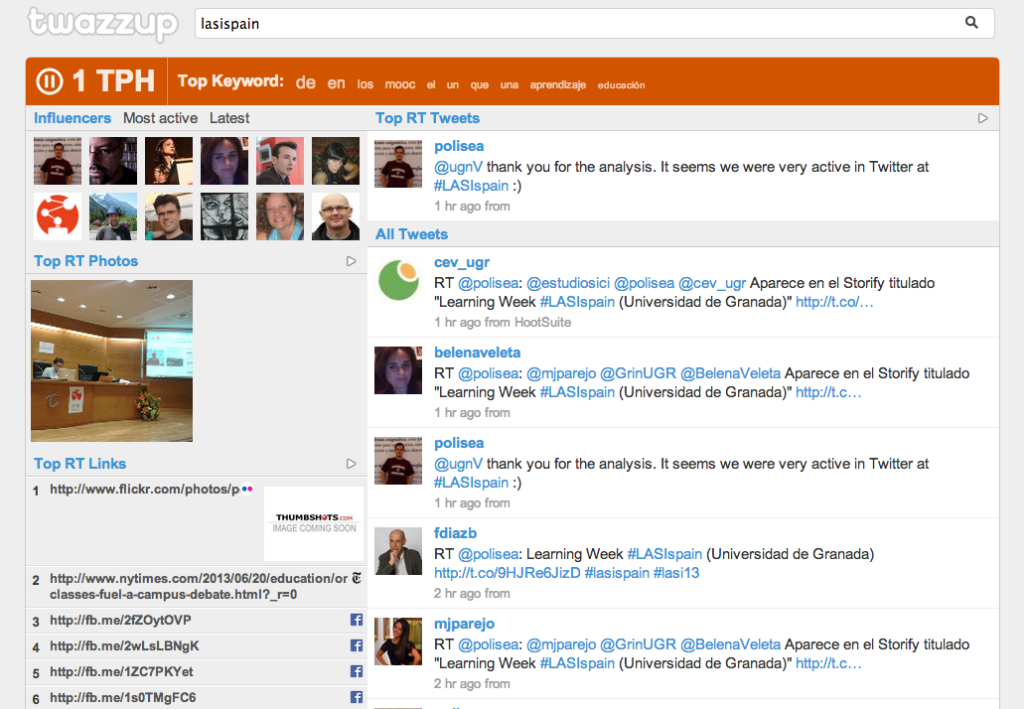Image resolution: width=1024 pixels, height=709 pixels.
Task: Open the cev_ugr username link
Action: pyautogui.click(x=462, y=262)
